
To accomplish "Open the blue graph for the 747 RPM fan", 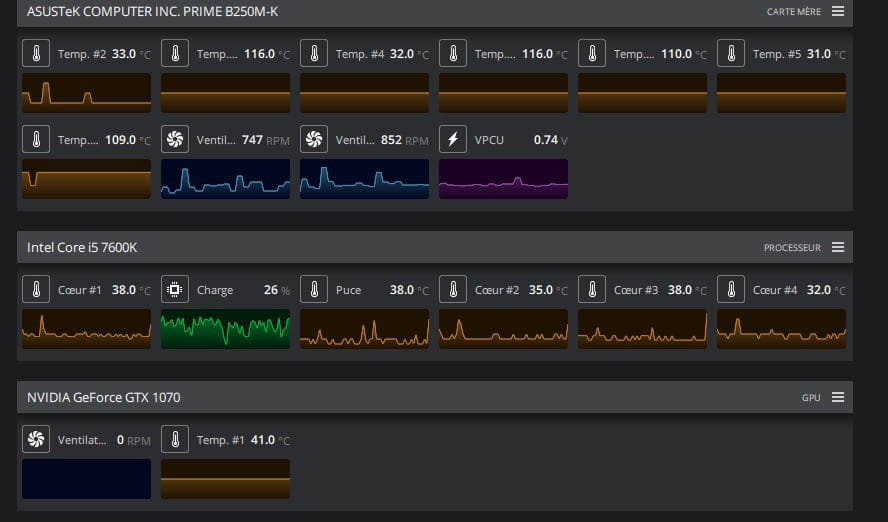I will tap(225, 179).
